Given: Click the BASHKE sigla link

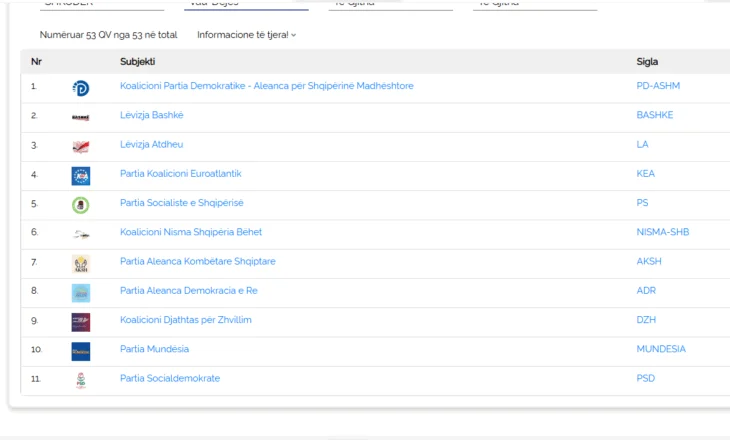Looking at the screenshot, I should tap(655, 115).
